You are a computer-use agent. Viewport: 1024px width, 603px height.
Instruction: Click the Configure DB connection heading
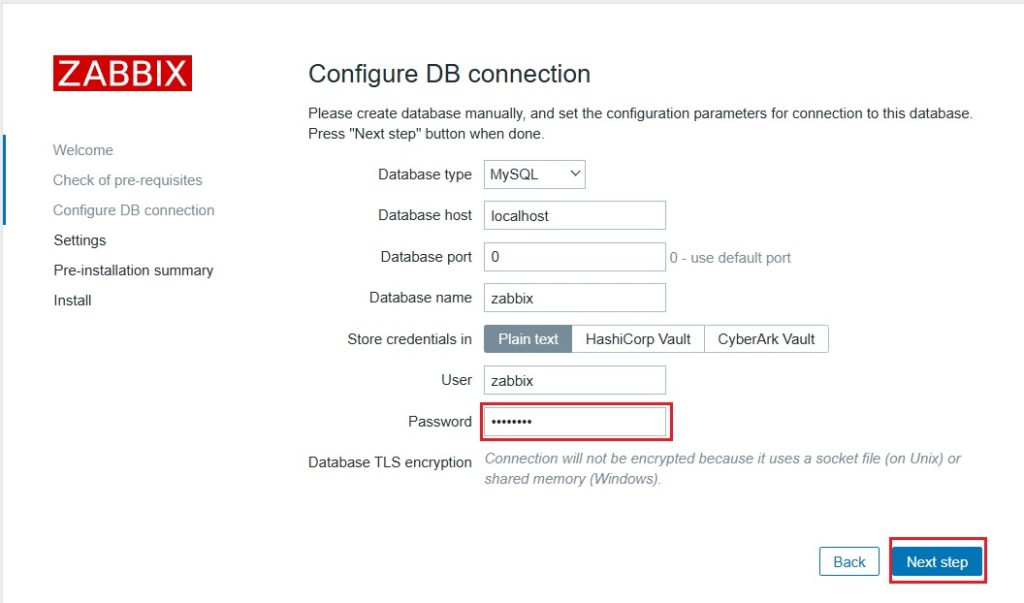[449, 74]
